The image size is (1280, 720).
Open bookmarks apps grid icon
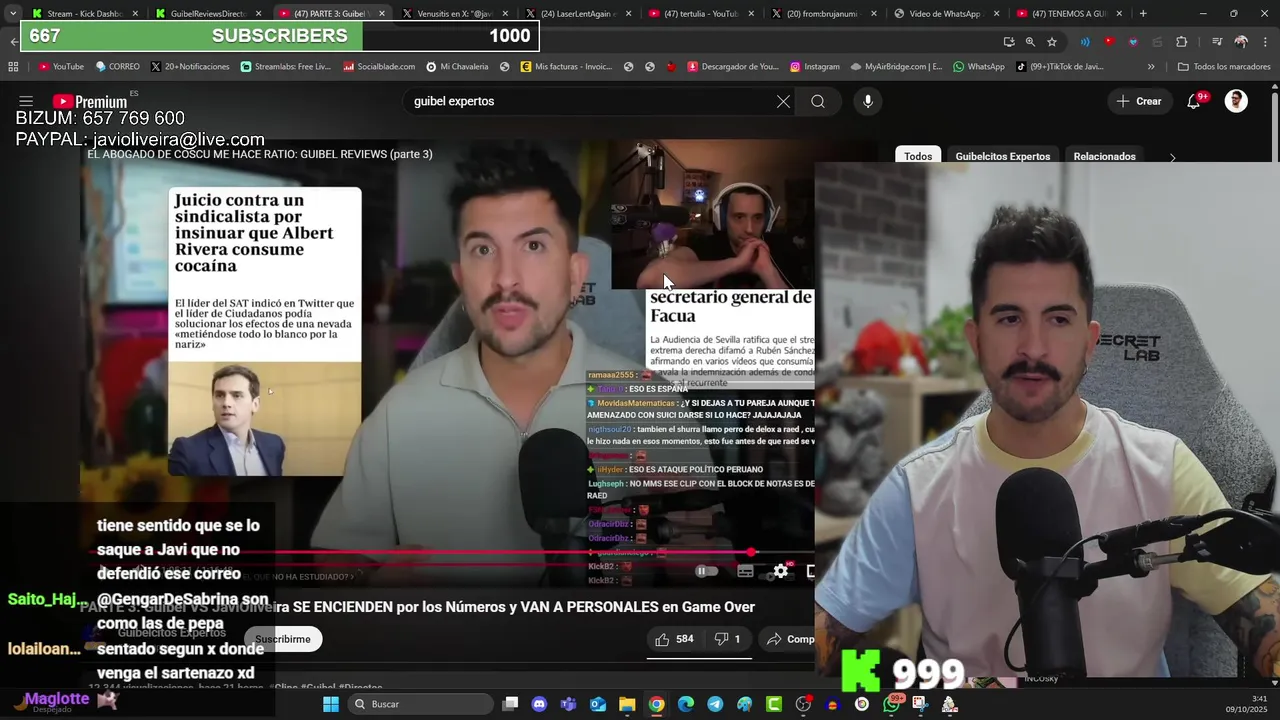coord(13,67)
